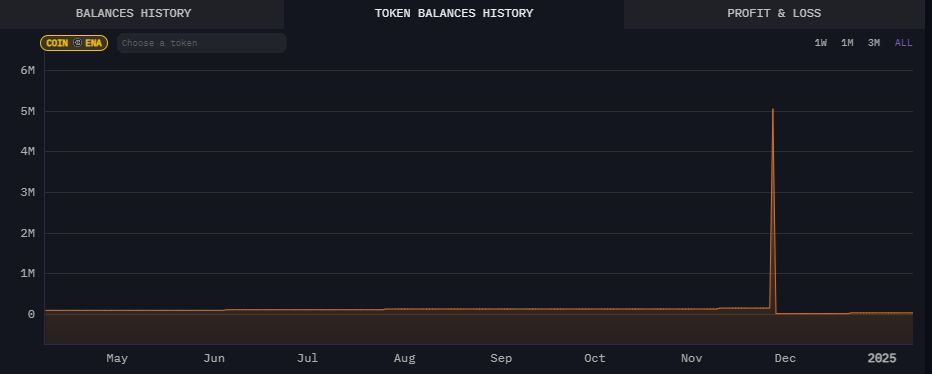Image resolution: width=932 pixels, height=374 pixels.
Task: Click the 2025 year axis label
Action: 881,359
